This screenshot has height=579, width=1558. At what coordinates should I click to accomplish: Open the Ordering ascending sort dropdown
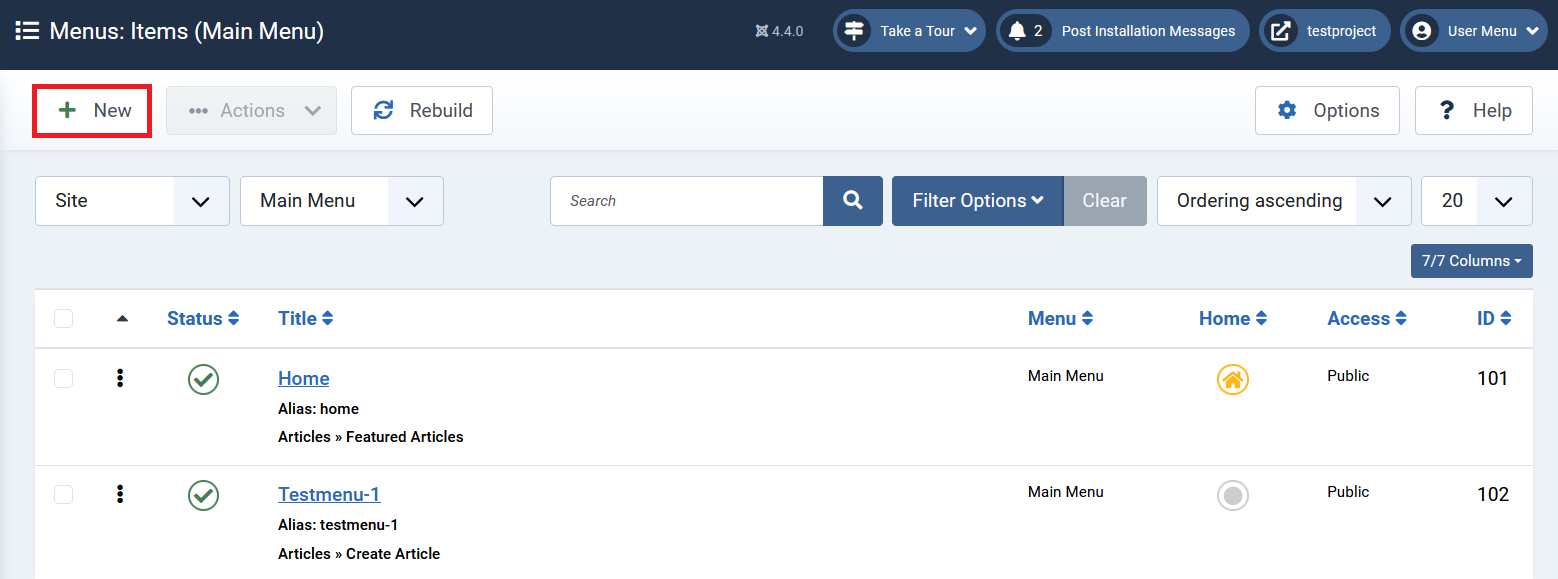1284,201
